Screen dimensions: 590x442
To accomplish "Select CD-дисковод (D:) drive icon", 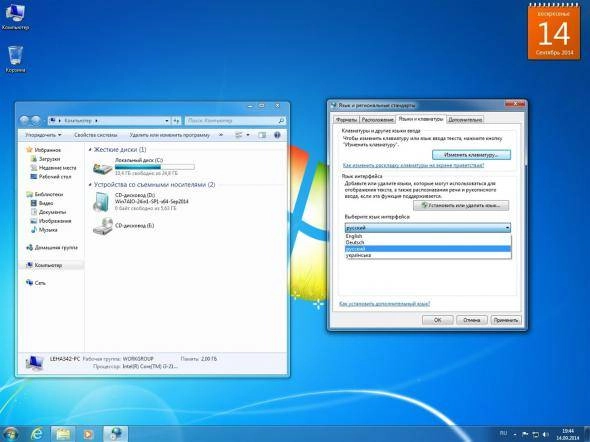I will (x=102, y=202).
